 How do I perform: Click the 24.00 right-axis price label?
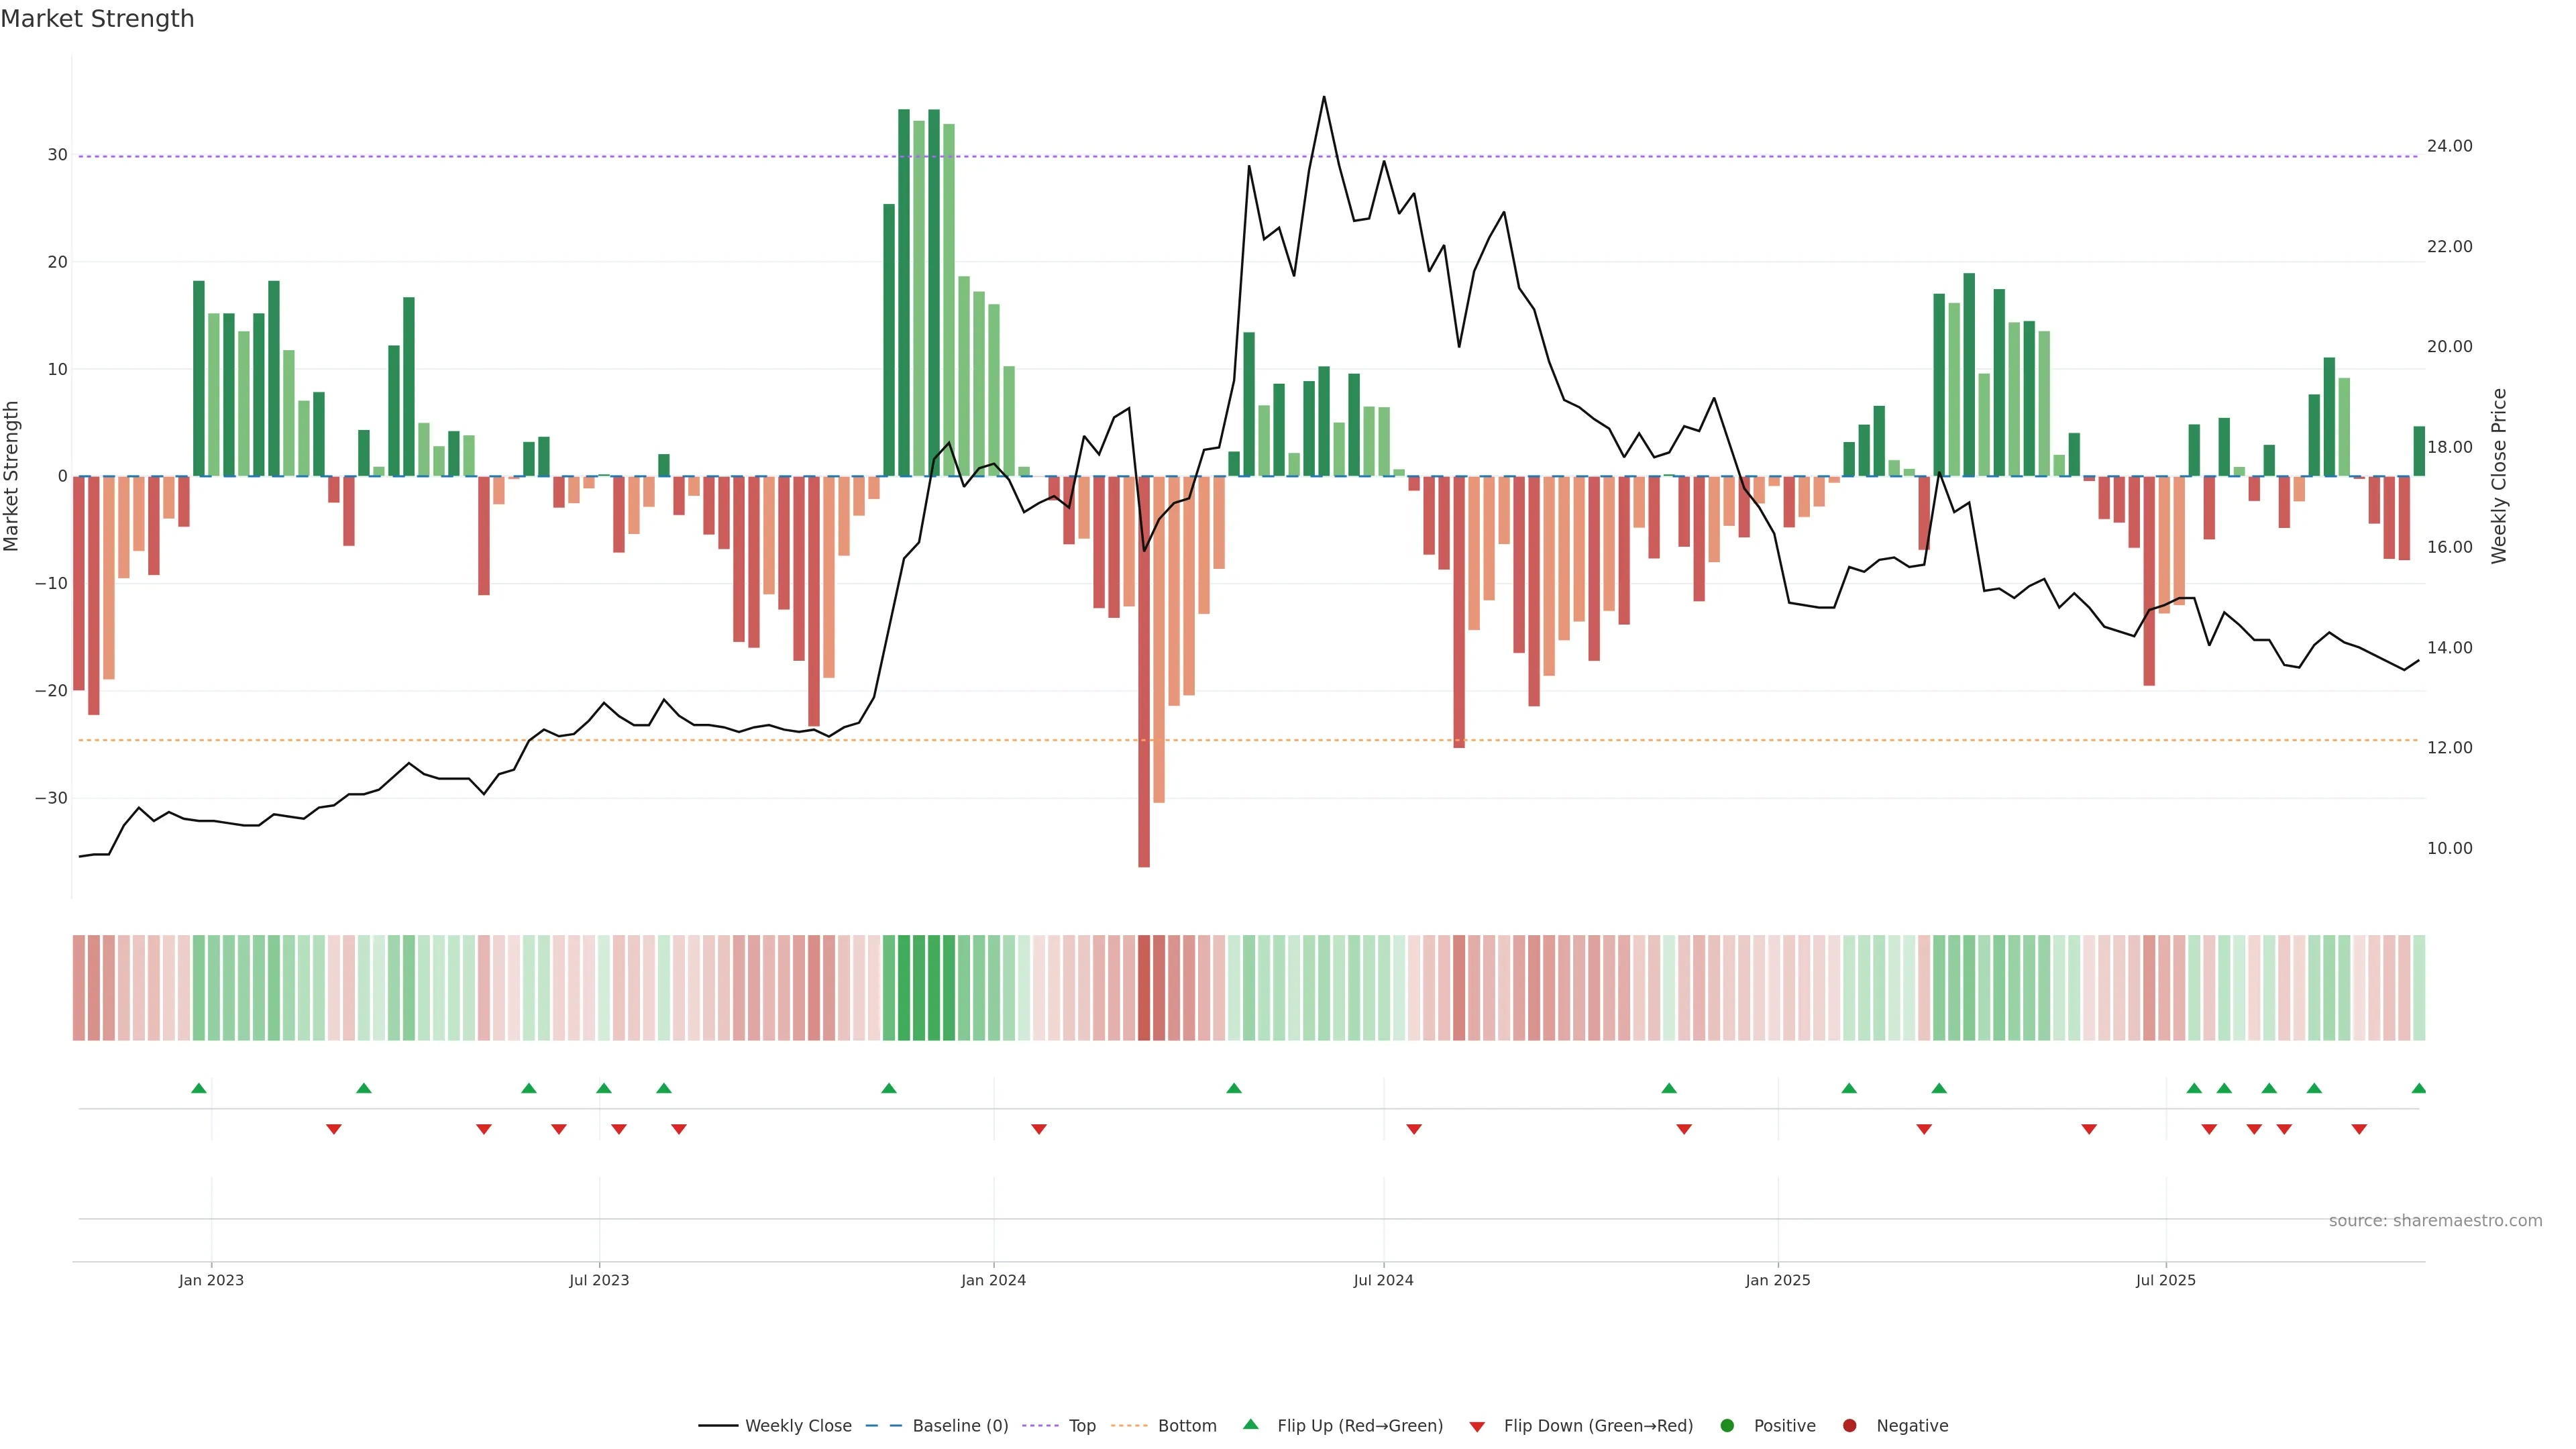click(2449, 146)
